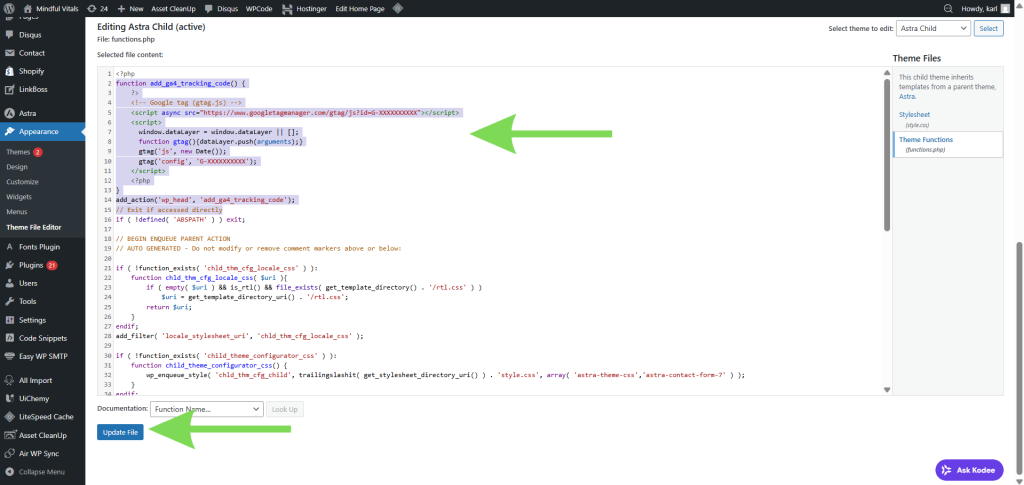Viewport: 1024px width, 485px height.
Task: Place cursor on the add_action wp_head line
Action: click(x=206, y=200)
